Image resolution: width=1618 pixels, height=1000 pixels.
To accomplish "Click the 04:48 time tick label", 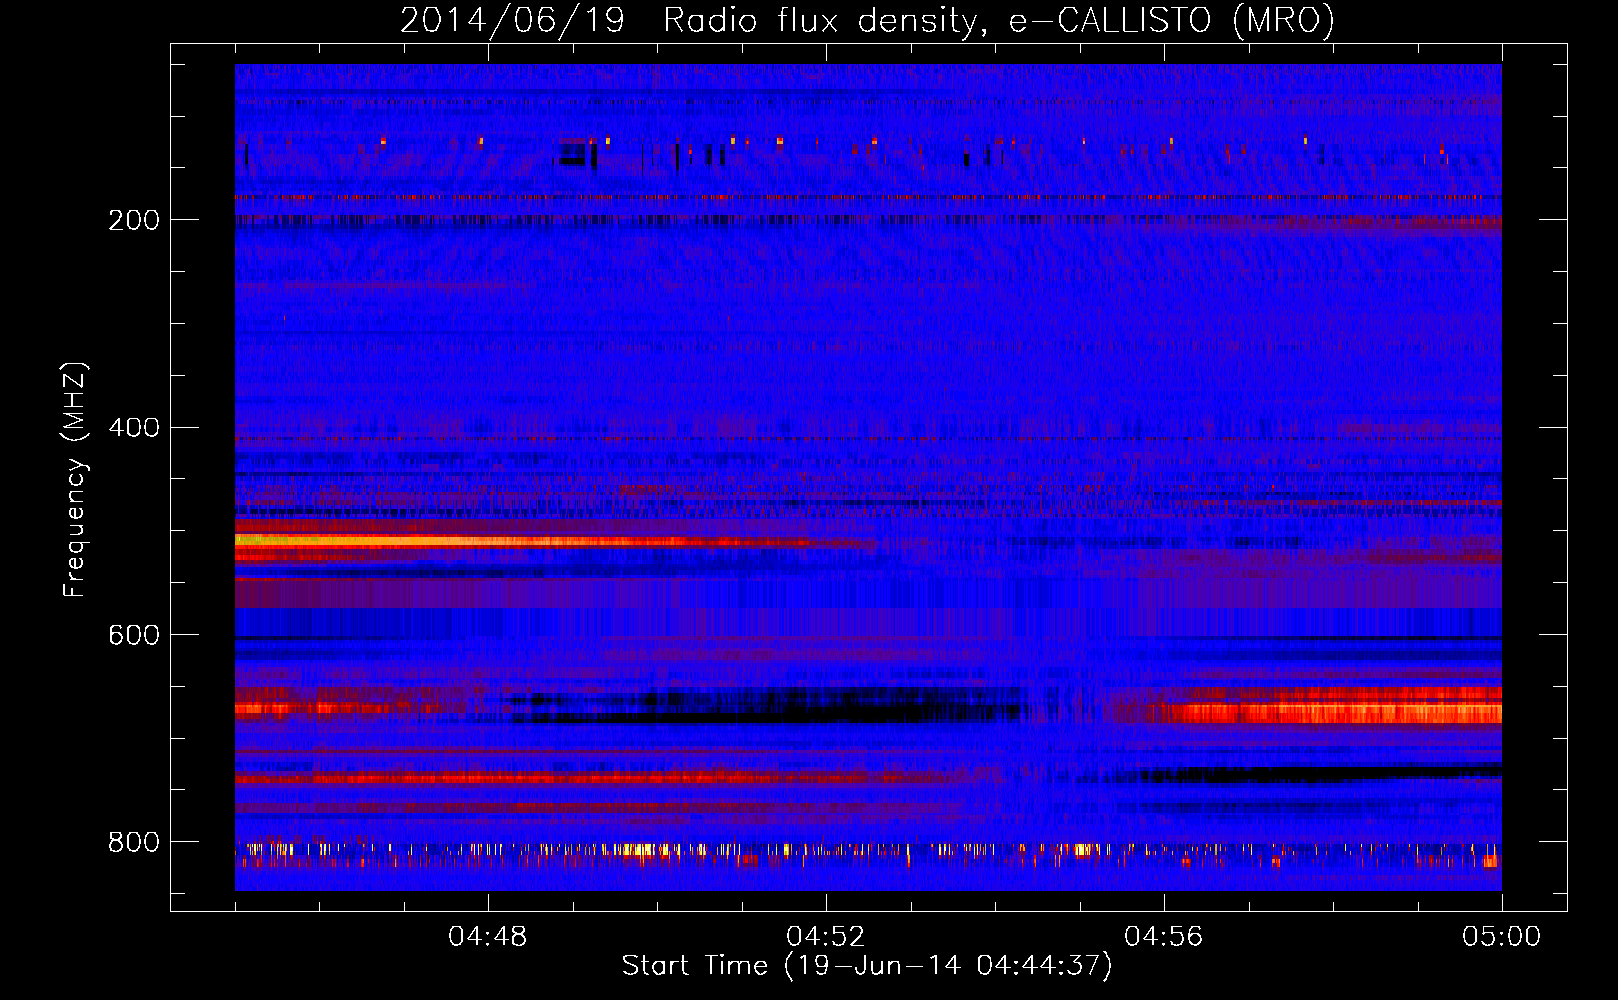I will (488, 937).
